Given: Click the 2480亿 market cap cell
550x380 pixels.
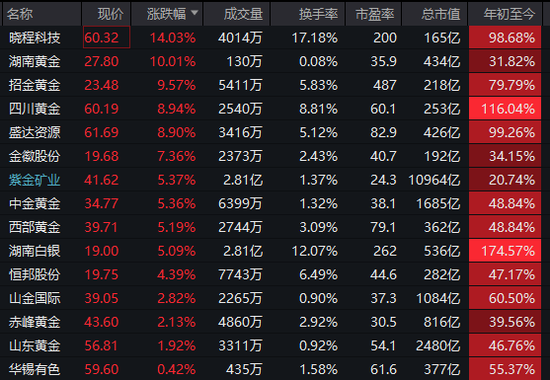Looking at the screenshot, I should [438, 346].
